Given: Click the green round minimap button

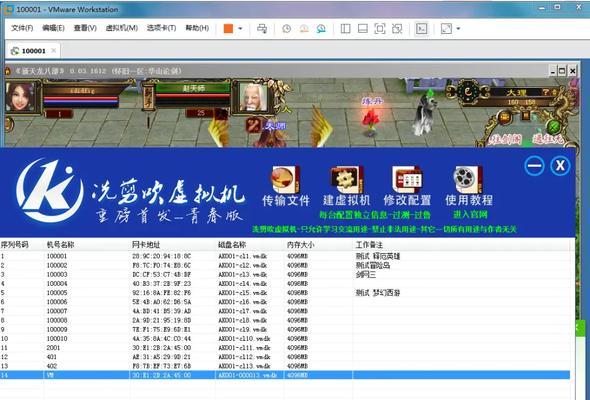Looking at the screenshot, I should pyautogui.click(x=554, y=126).
